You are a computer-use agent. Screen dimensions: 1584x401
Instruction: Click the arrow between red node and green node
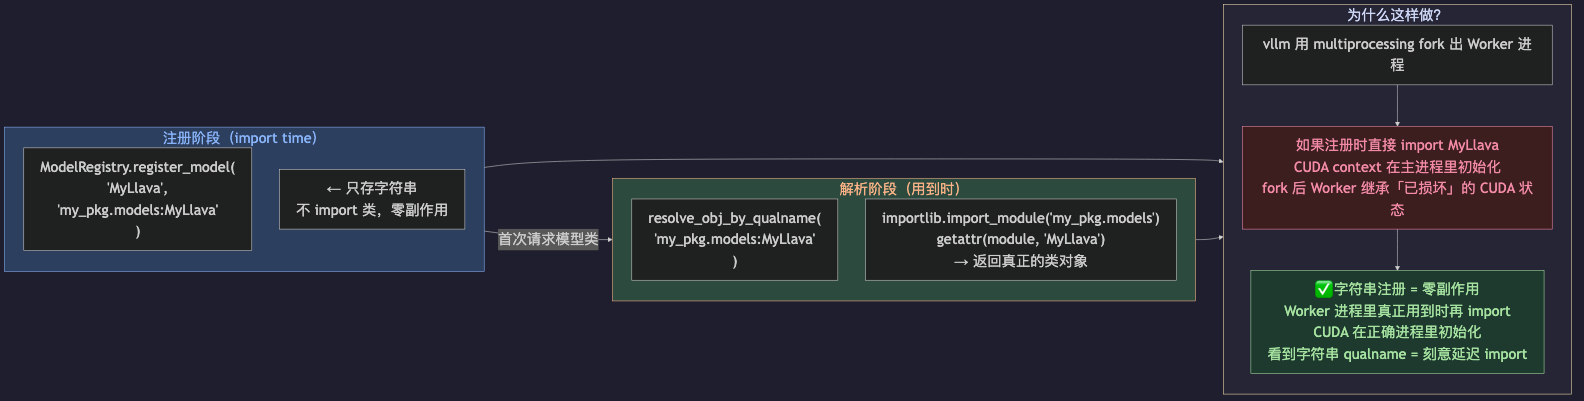click(x=1397, y=250)
